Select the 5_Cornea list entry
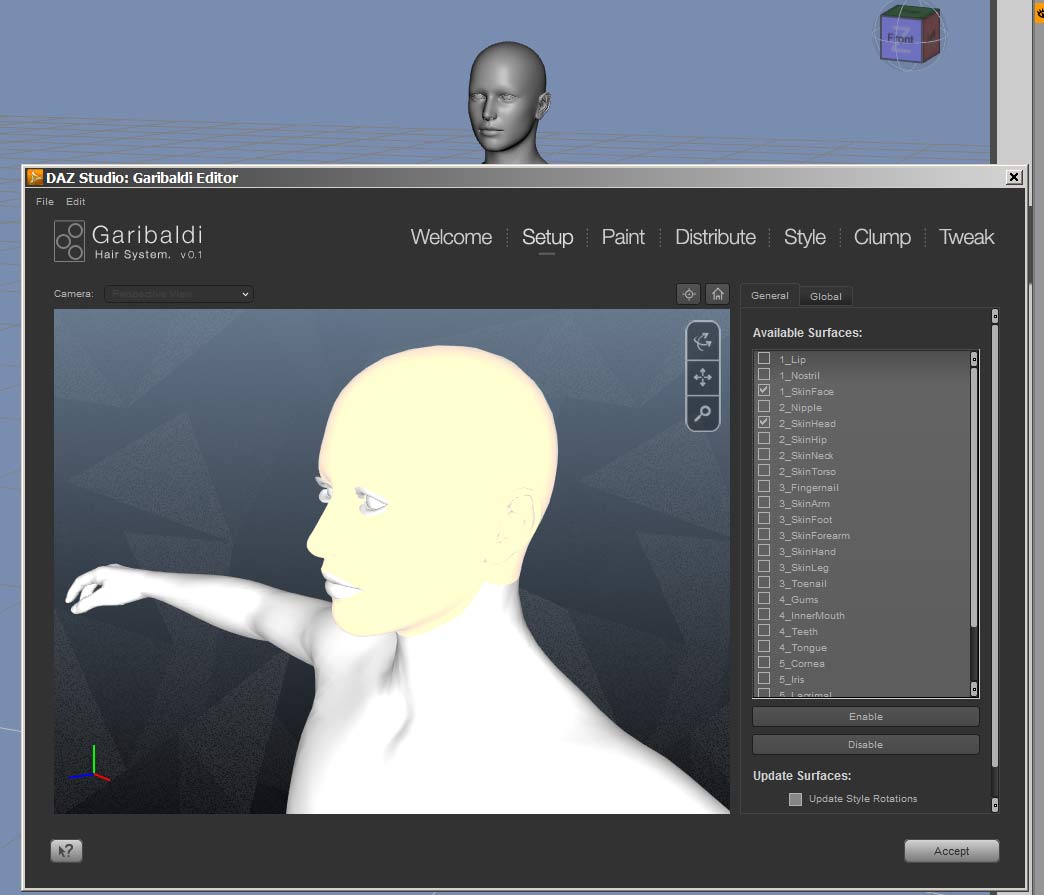 (802, 663)
